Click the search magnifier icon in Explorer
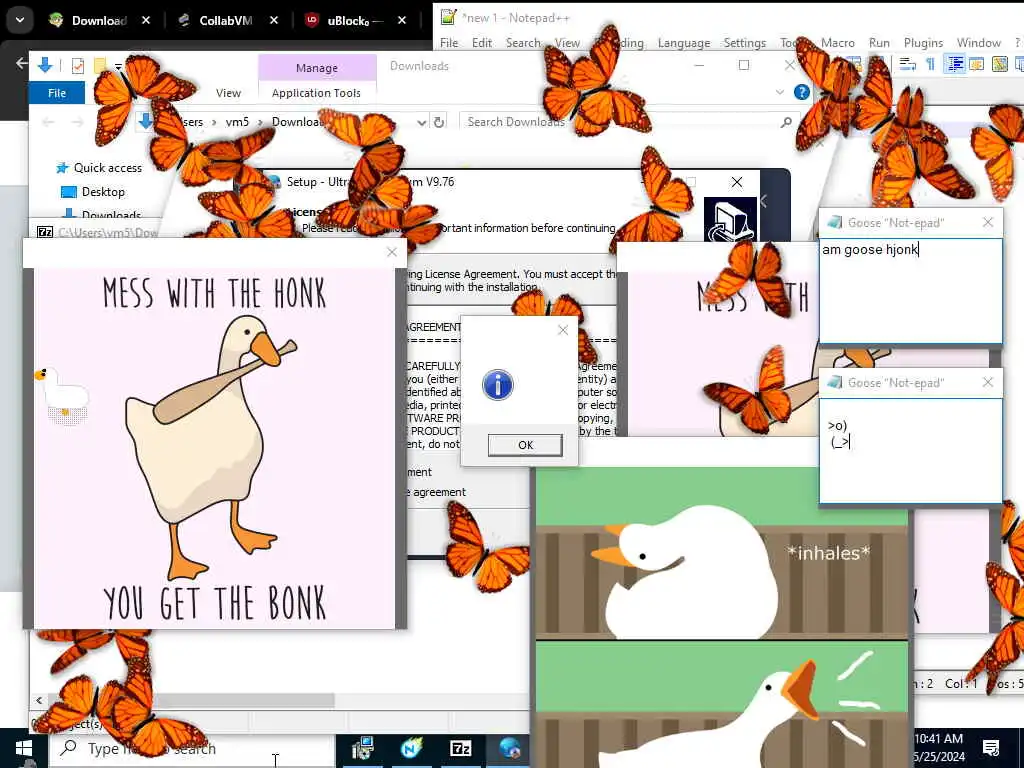Image resolution: width=1024 pixels, height=768 pixels. coord(786,122)
